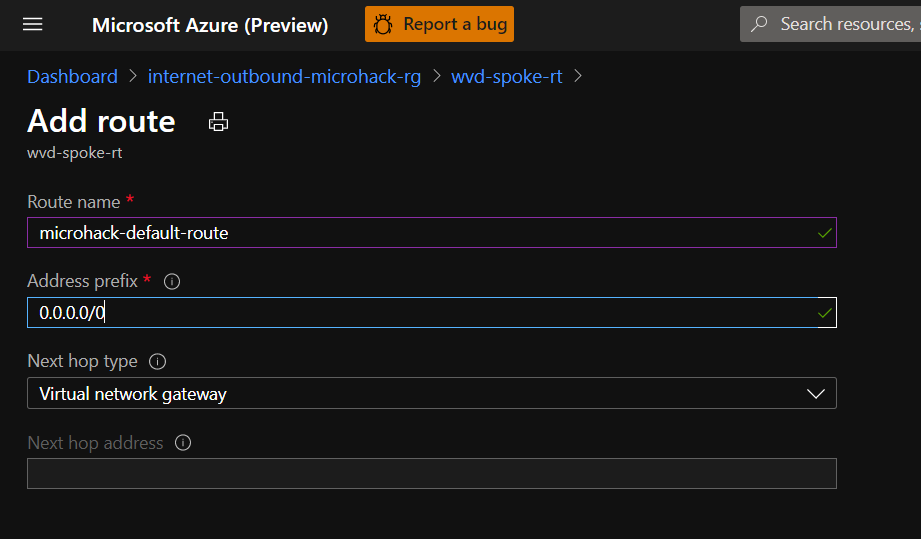921x539 pixels.
Task: Click the Next hop type info icon
Action: pyautogui.click(x=157, y=362)
